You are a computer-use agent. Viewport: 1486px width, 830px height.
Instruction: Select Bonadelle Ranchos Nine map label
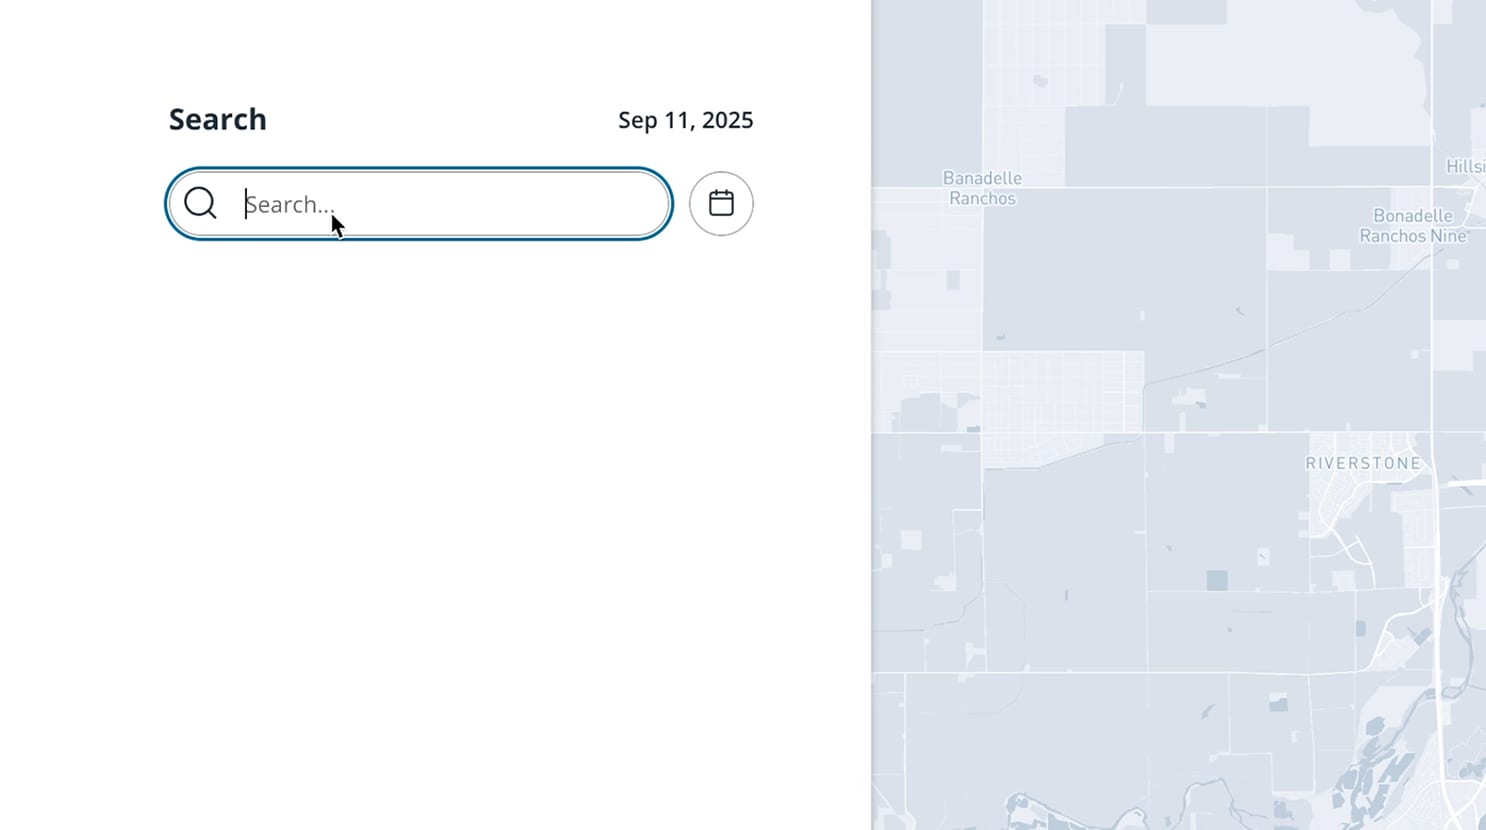point(1412,226)
